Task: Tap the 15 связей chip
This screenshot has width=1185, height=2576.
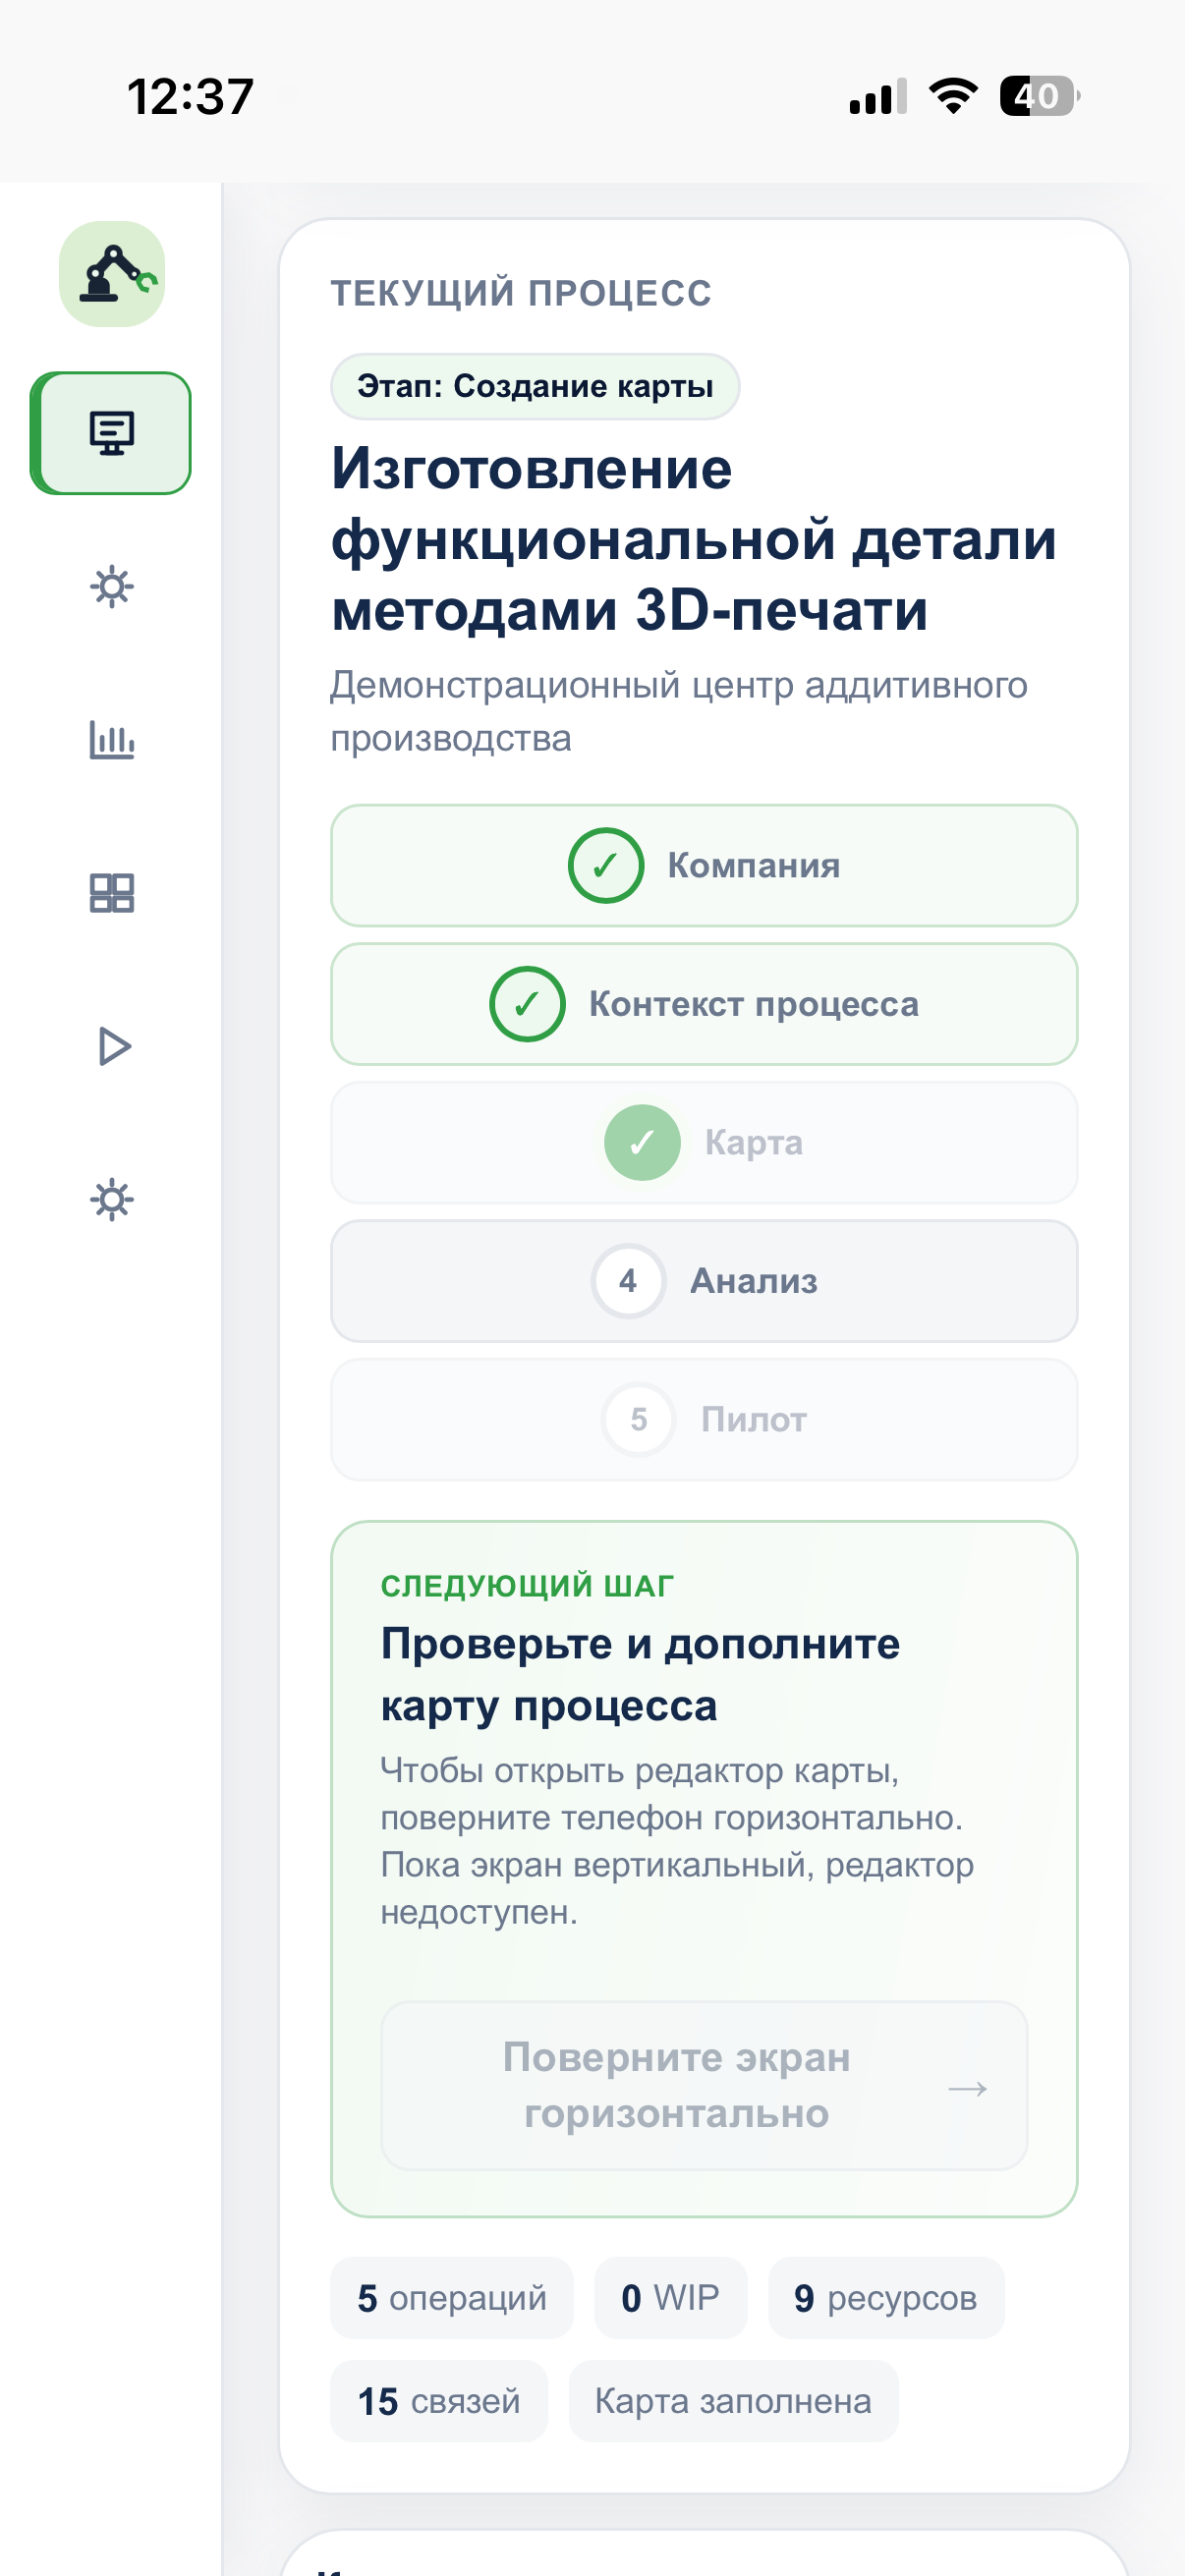Action: [439, 2401]
